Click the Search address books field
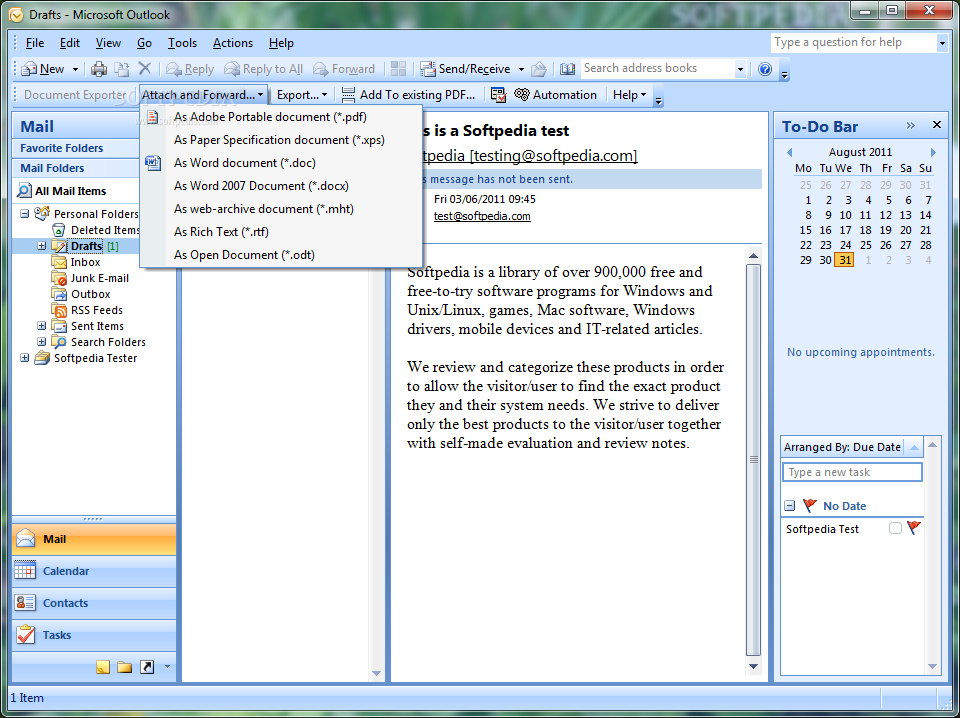 tap(658, 69)
